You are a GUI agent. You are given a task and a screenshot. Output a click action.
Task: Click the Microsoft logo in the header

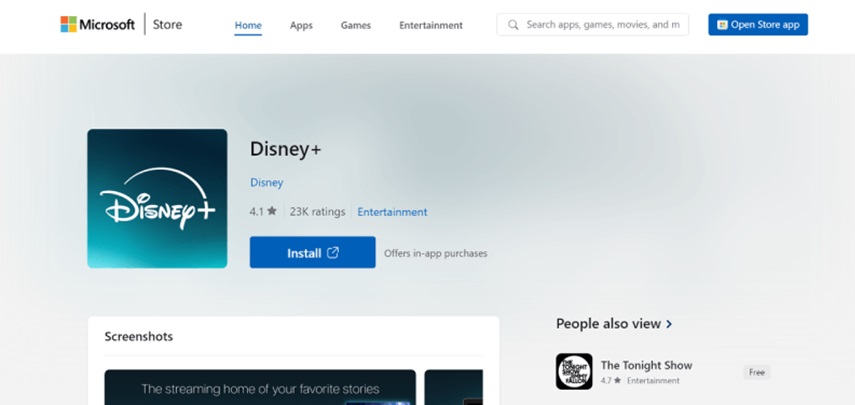click(97, 24)
